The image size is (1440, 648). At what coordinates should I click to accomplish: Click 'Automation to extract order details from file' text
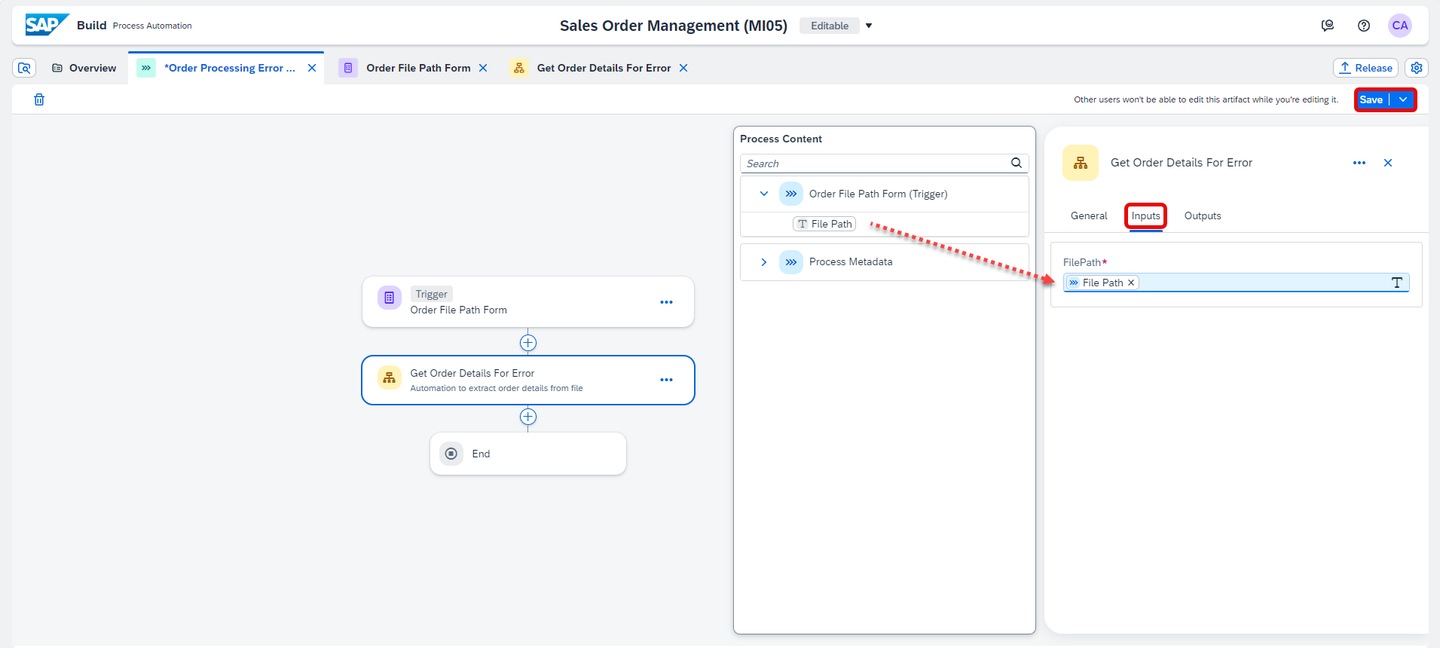point(497,388)
